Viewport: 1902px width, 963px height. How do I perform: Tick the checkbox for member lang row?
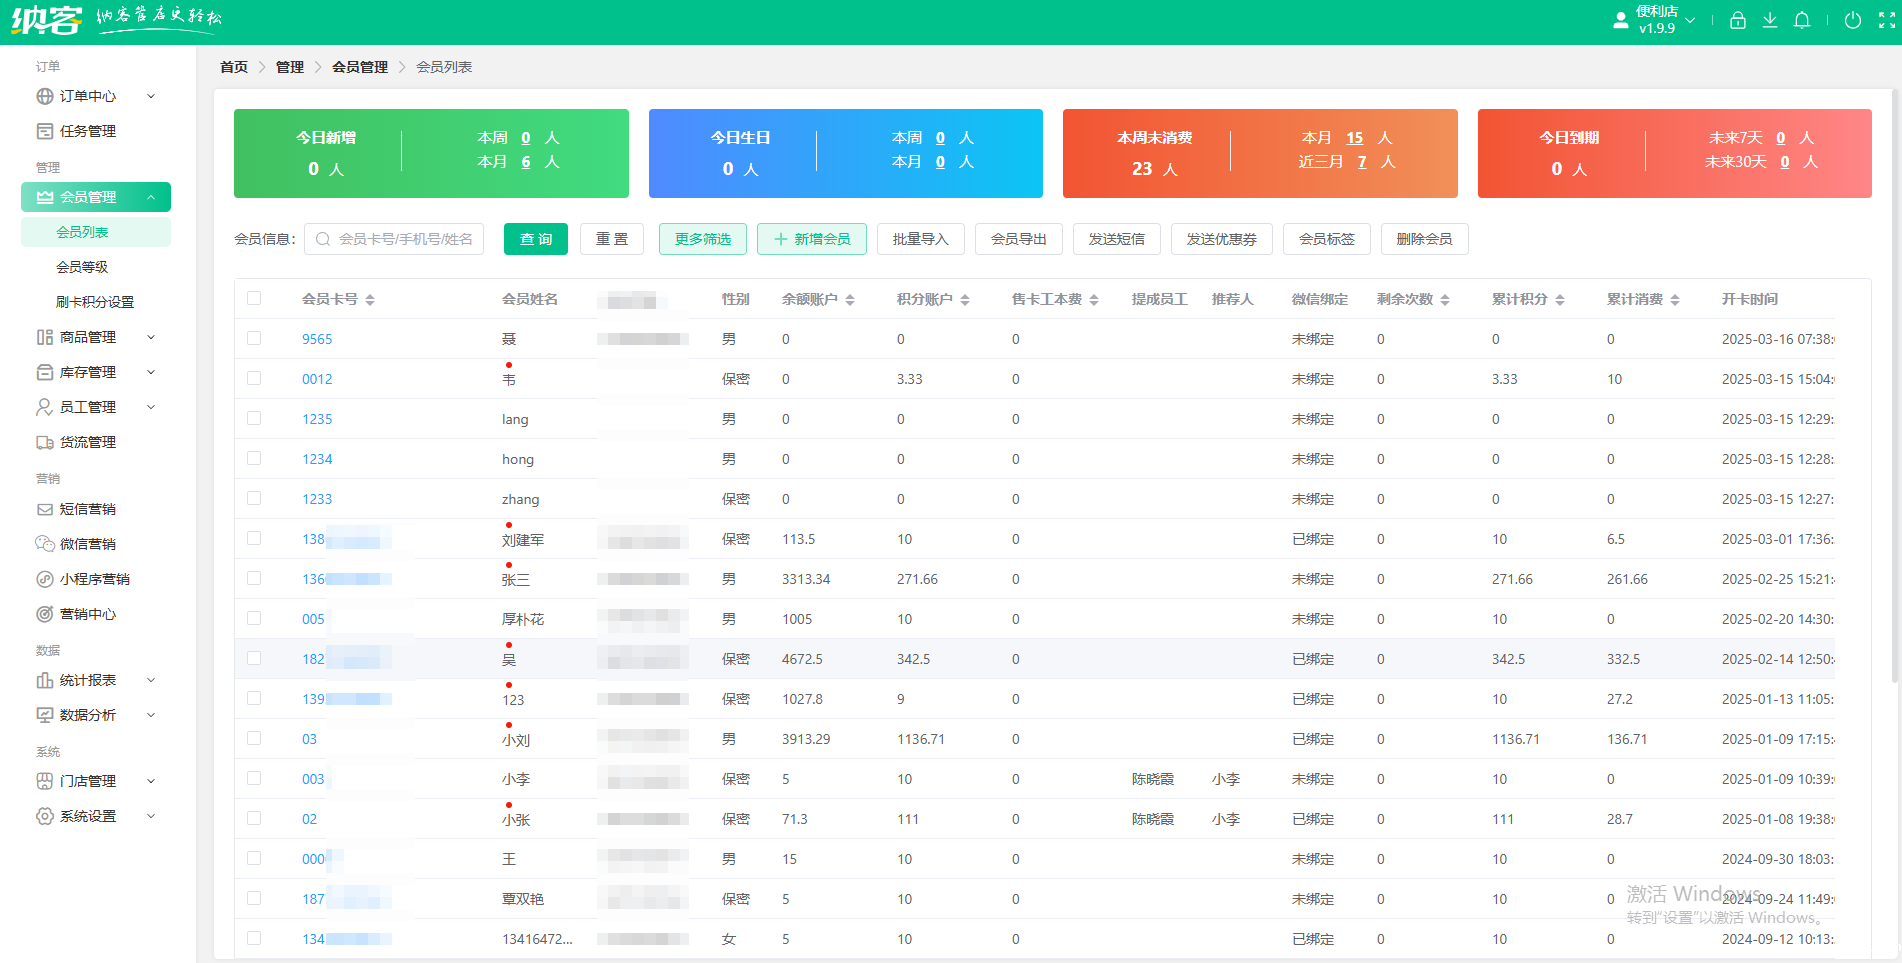[254, 418]
